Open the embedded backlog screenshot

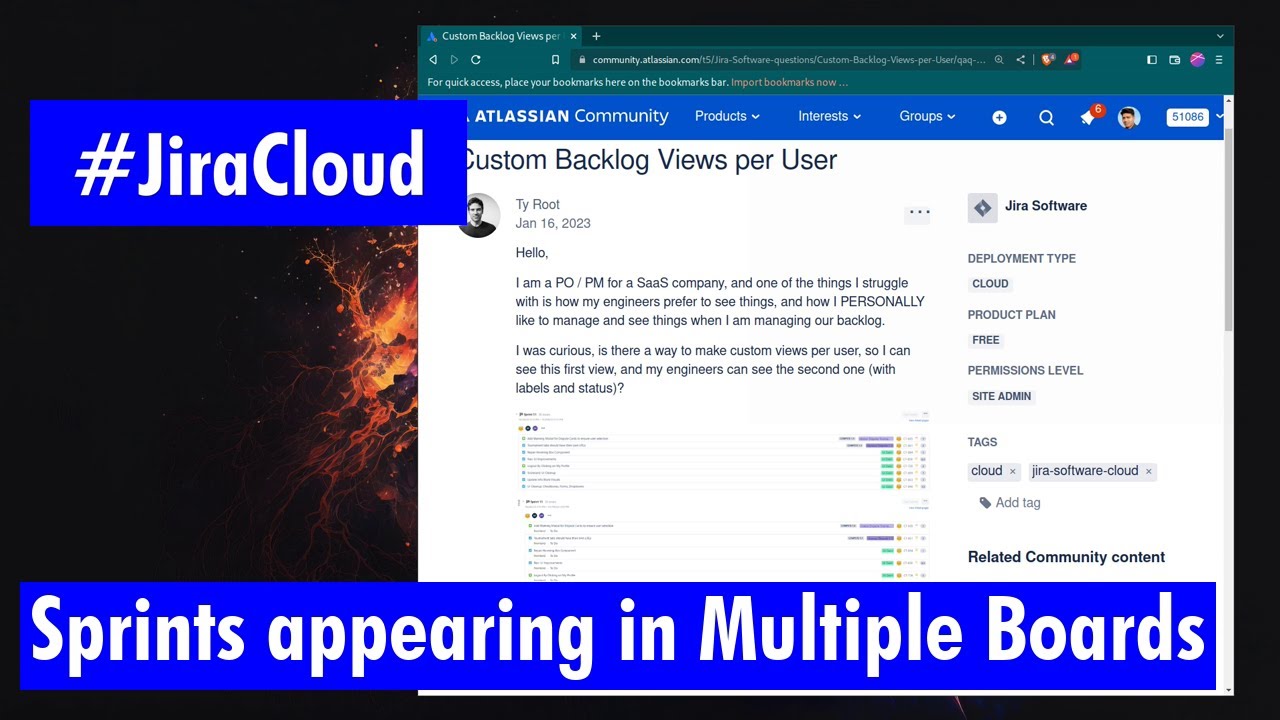pyautogui.click(x=723, y=494)
